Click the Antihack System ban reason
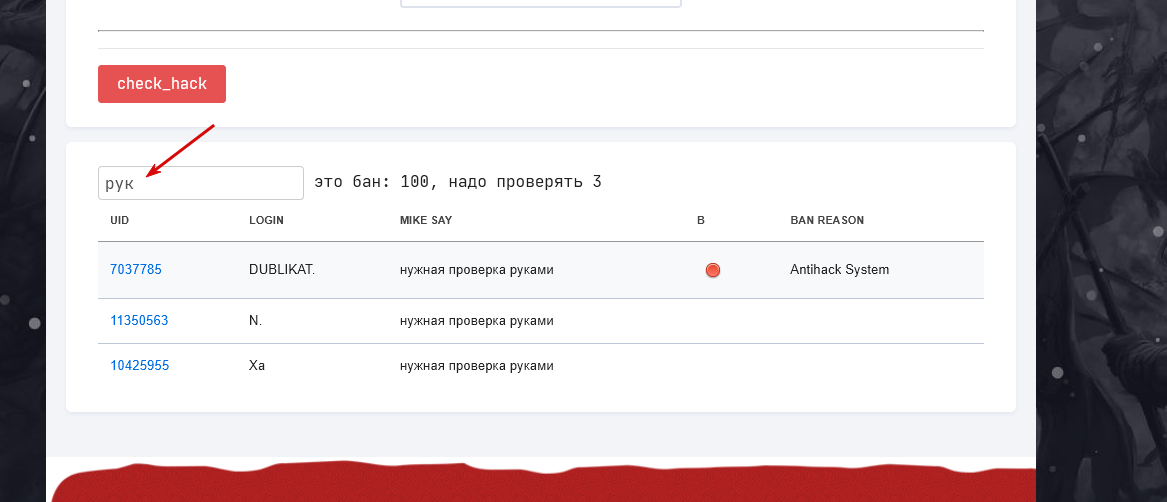This screenshot has width=1167, height=502. pos(840,270)
